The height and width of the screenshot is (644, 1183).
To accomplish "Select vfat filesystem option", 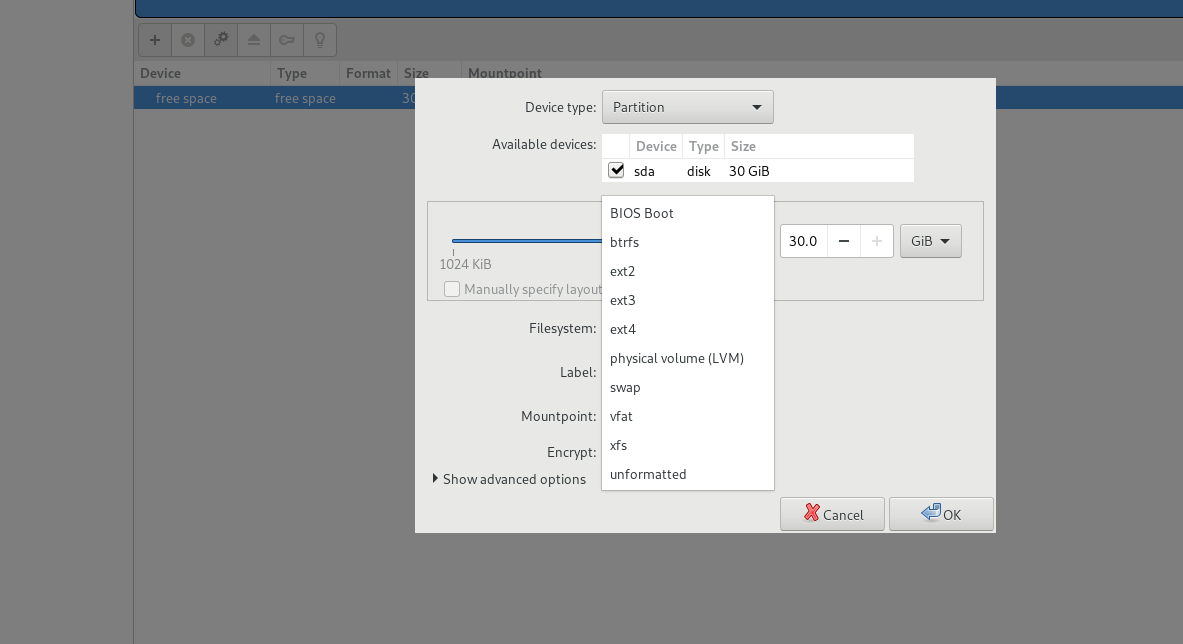I will (x=687, y=416).
